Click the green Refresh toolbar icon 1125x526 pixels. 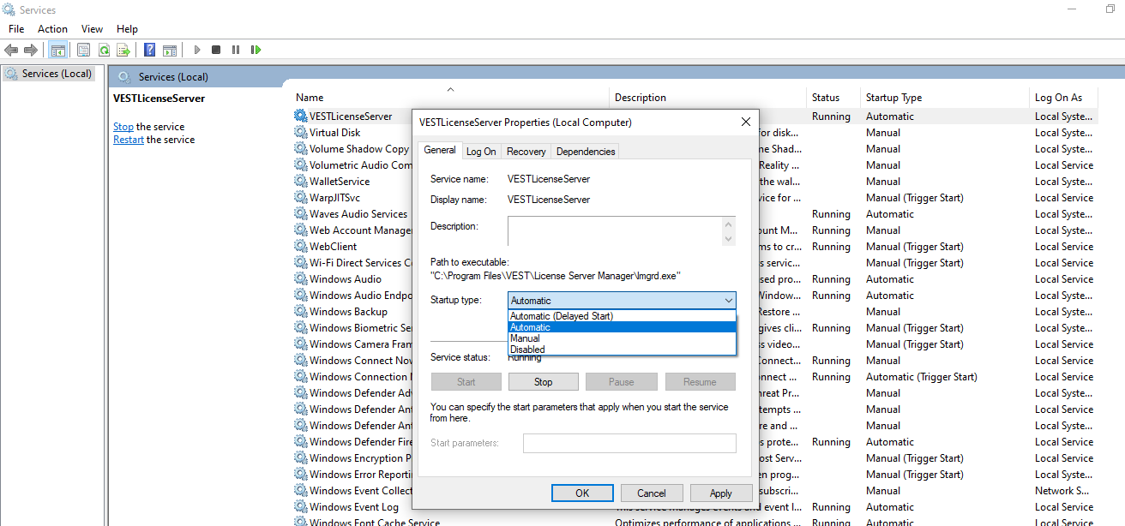pyautogui.click(x=104, y=50)
